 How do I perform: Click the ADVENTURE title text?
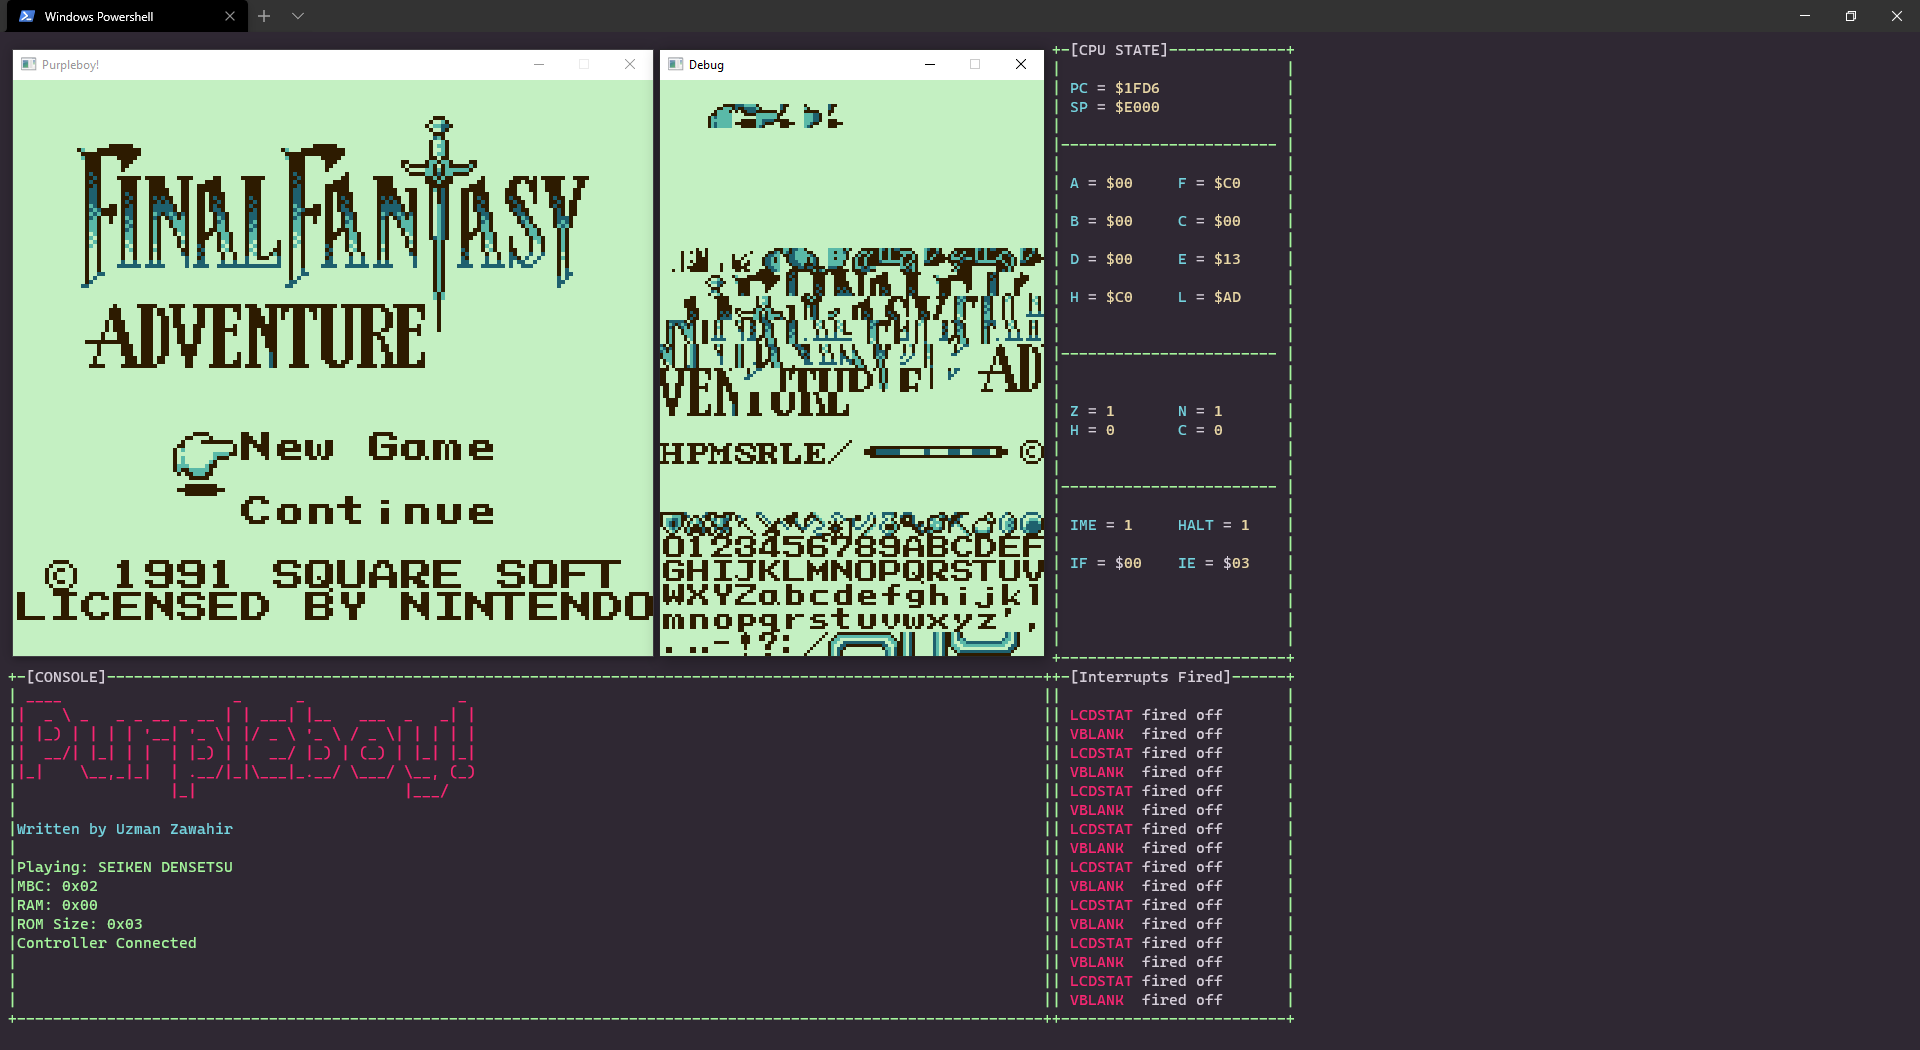[256, 336]
